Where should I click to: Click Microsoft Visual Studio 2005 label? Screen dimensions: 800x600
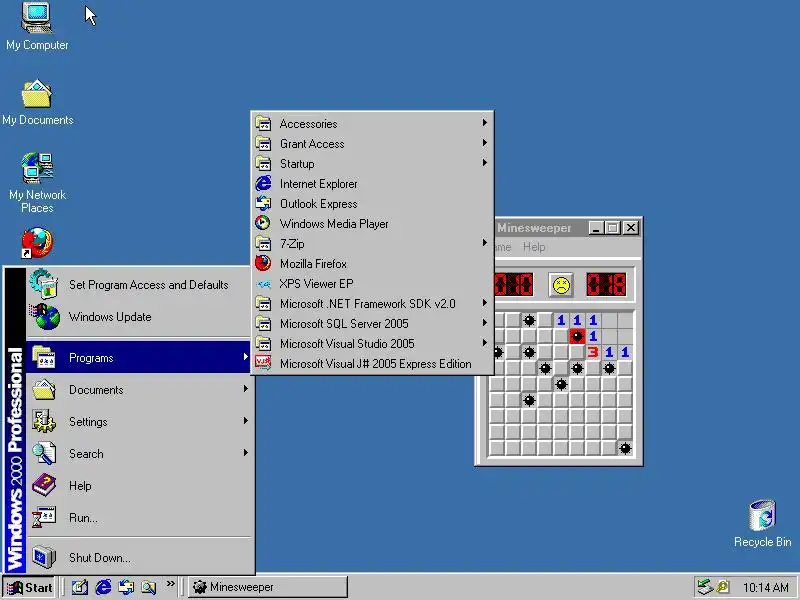[347, 344]
